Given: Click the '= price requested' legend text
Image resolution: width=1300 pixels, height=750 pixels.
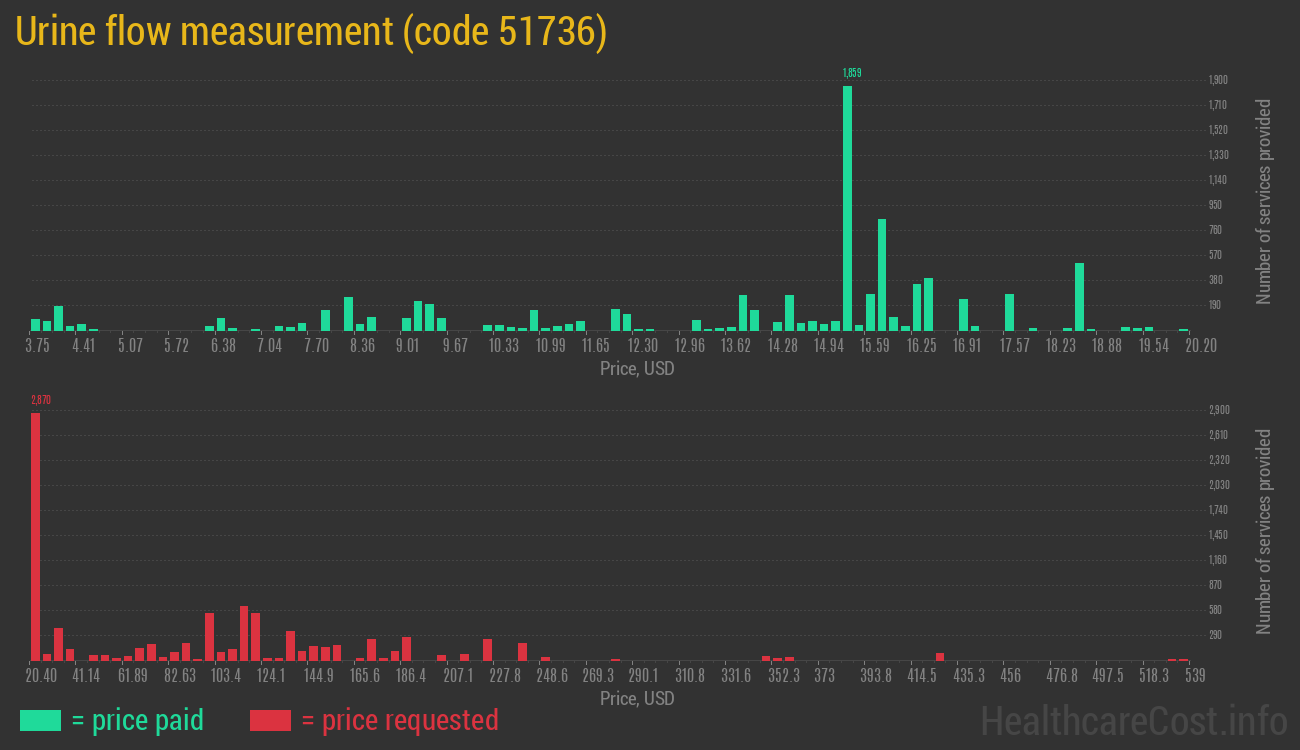Looking at the screenshot, I should [x=399, y=720].
